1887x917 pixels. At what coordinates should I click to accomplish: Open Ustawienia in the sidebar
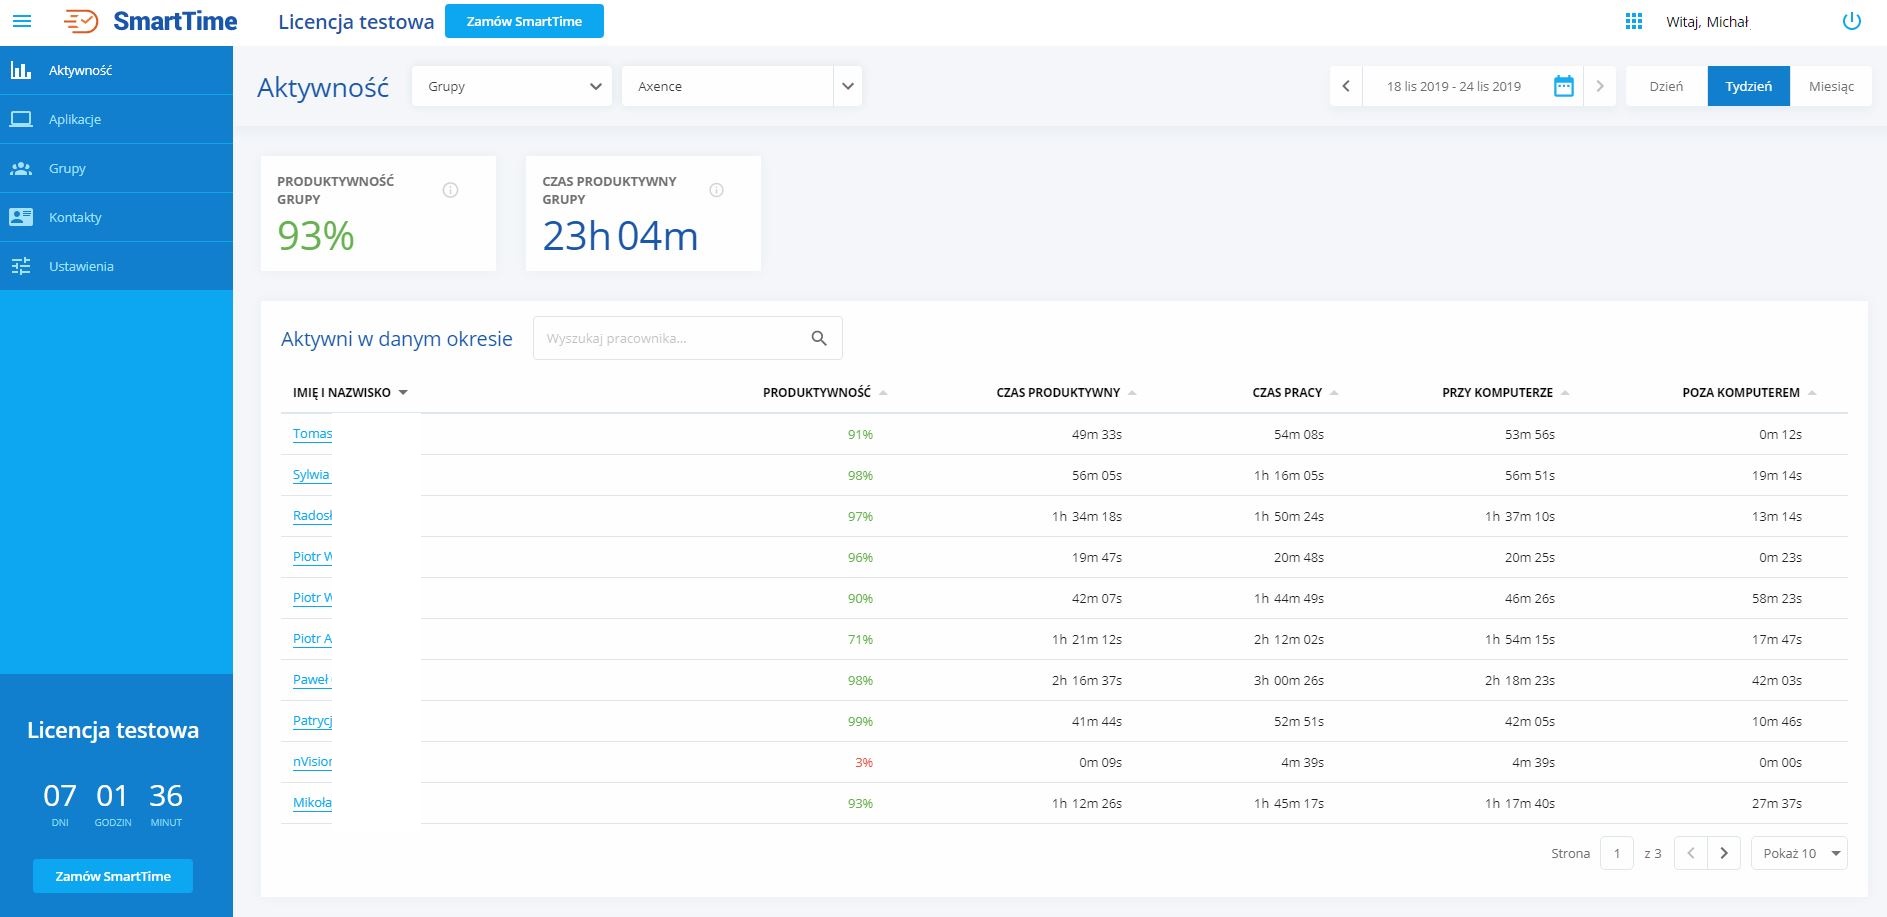point(81,266)
